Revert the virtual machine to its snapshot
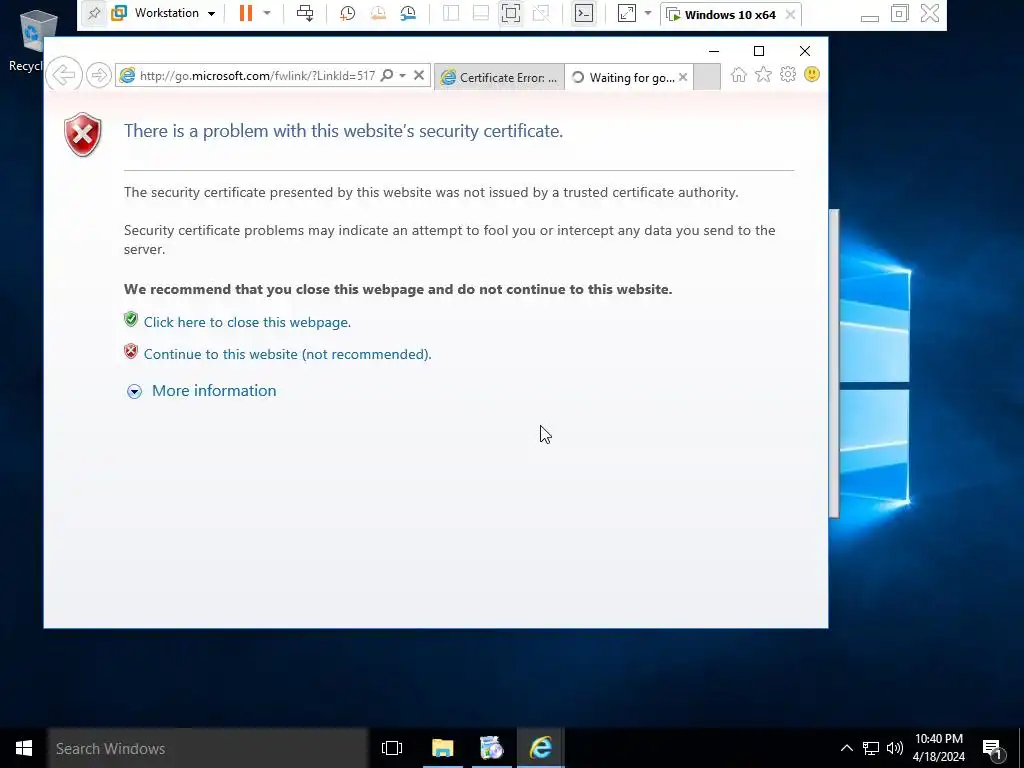 pyautogui.click(x=377, y=14)
